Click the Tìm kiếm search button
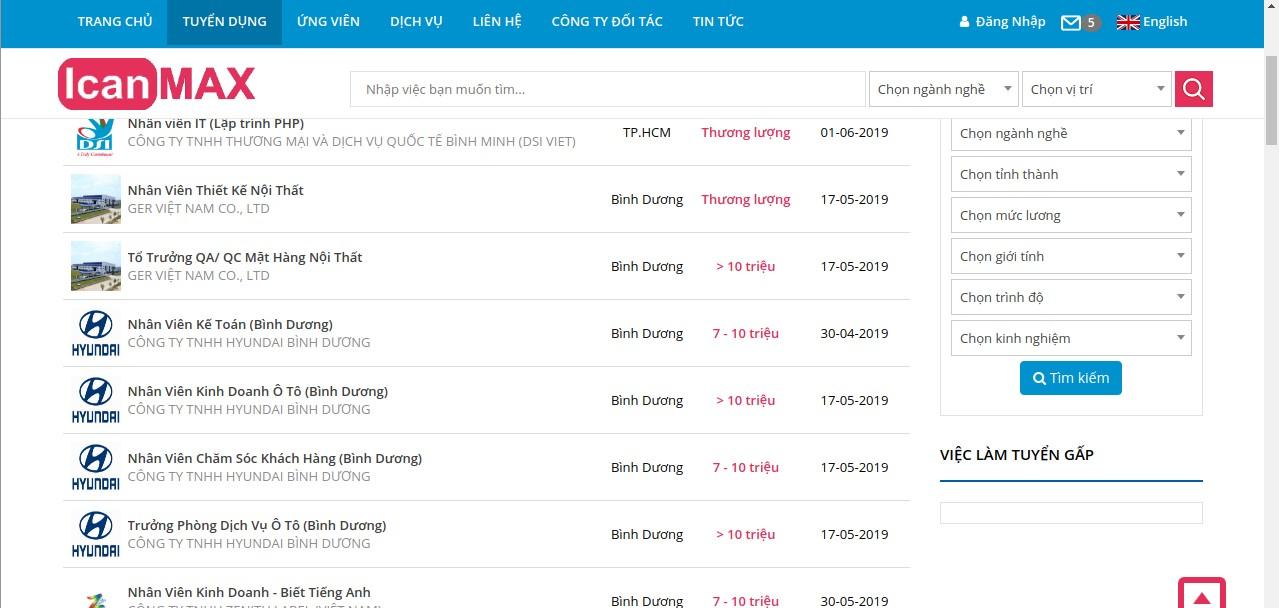The image size is (1279, 608). coord(1071,378)
